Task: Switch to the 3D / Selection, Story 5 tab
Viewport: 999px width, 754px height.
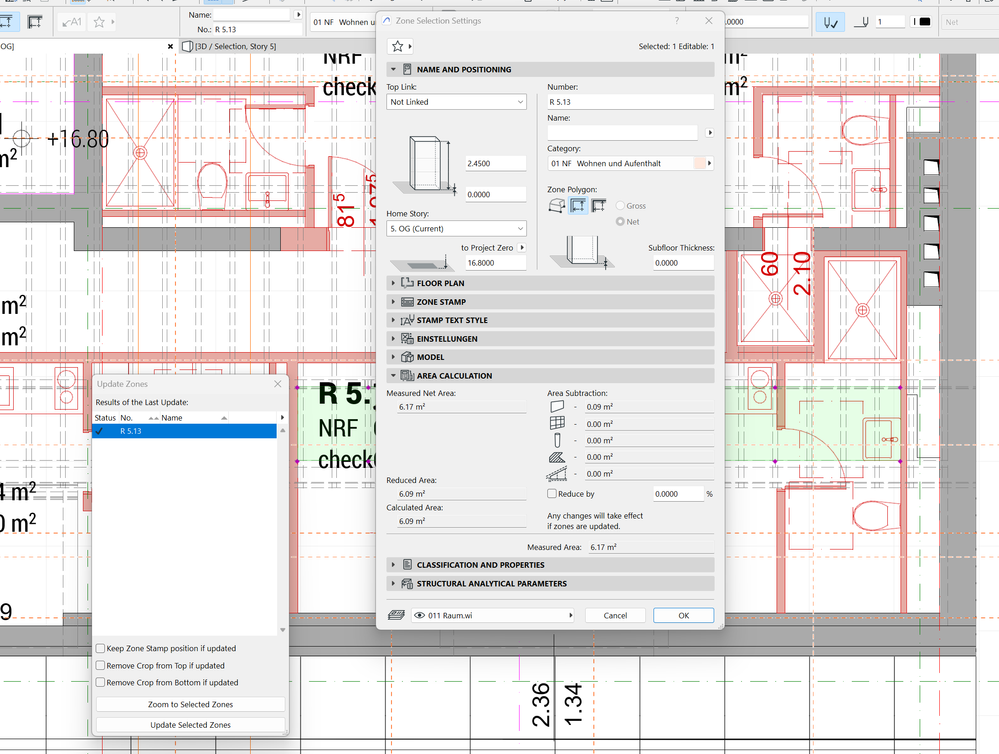Action: pyautogui.click(x=235, y=46)
